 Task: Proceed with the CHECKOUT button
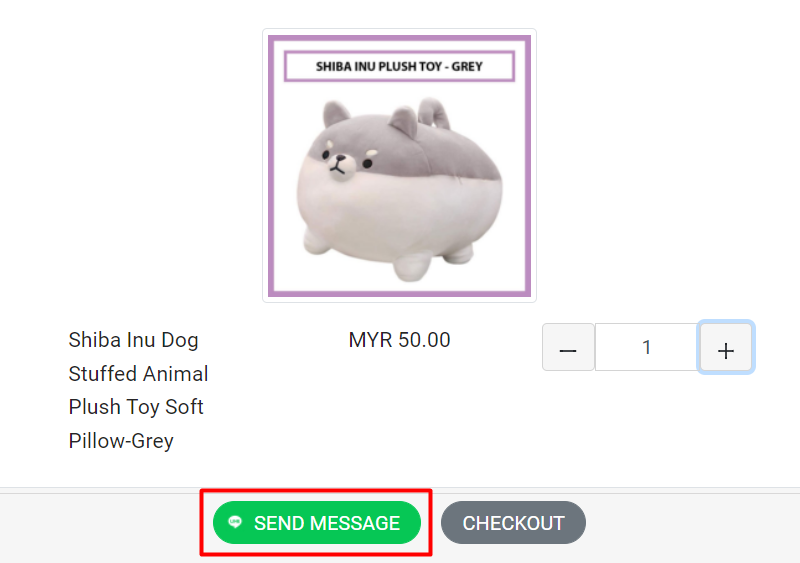point(513,523)
